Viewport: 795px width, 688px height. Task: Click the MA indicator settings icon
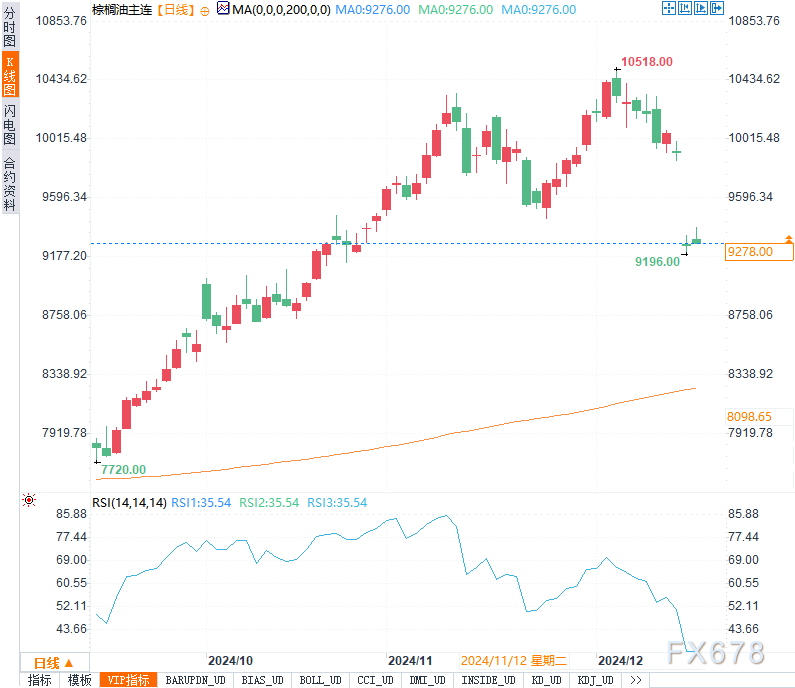tap(222, 9)
